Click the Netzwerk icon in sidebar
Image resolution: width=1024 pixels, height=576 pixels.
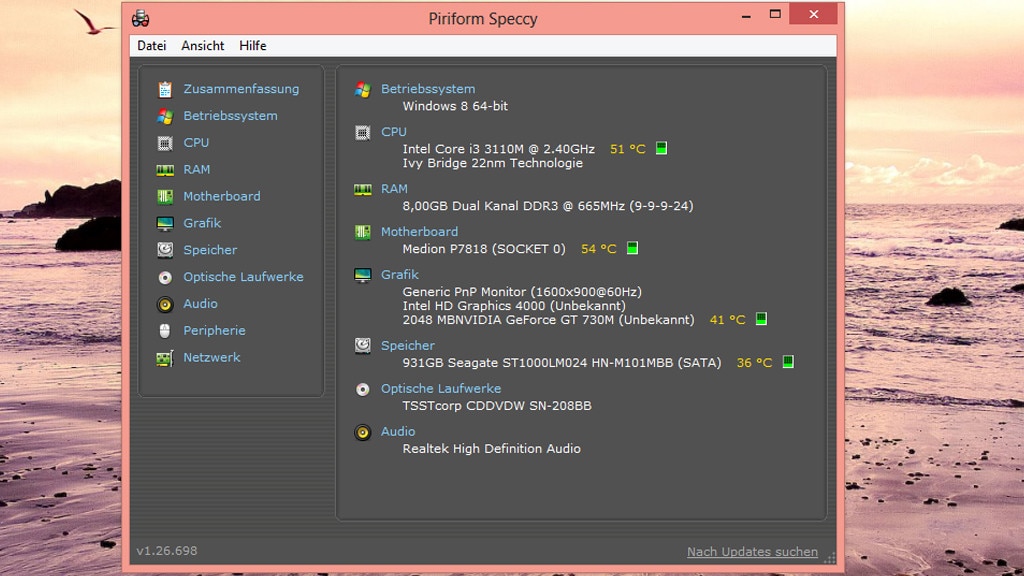[x=165, y=358]
